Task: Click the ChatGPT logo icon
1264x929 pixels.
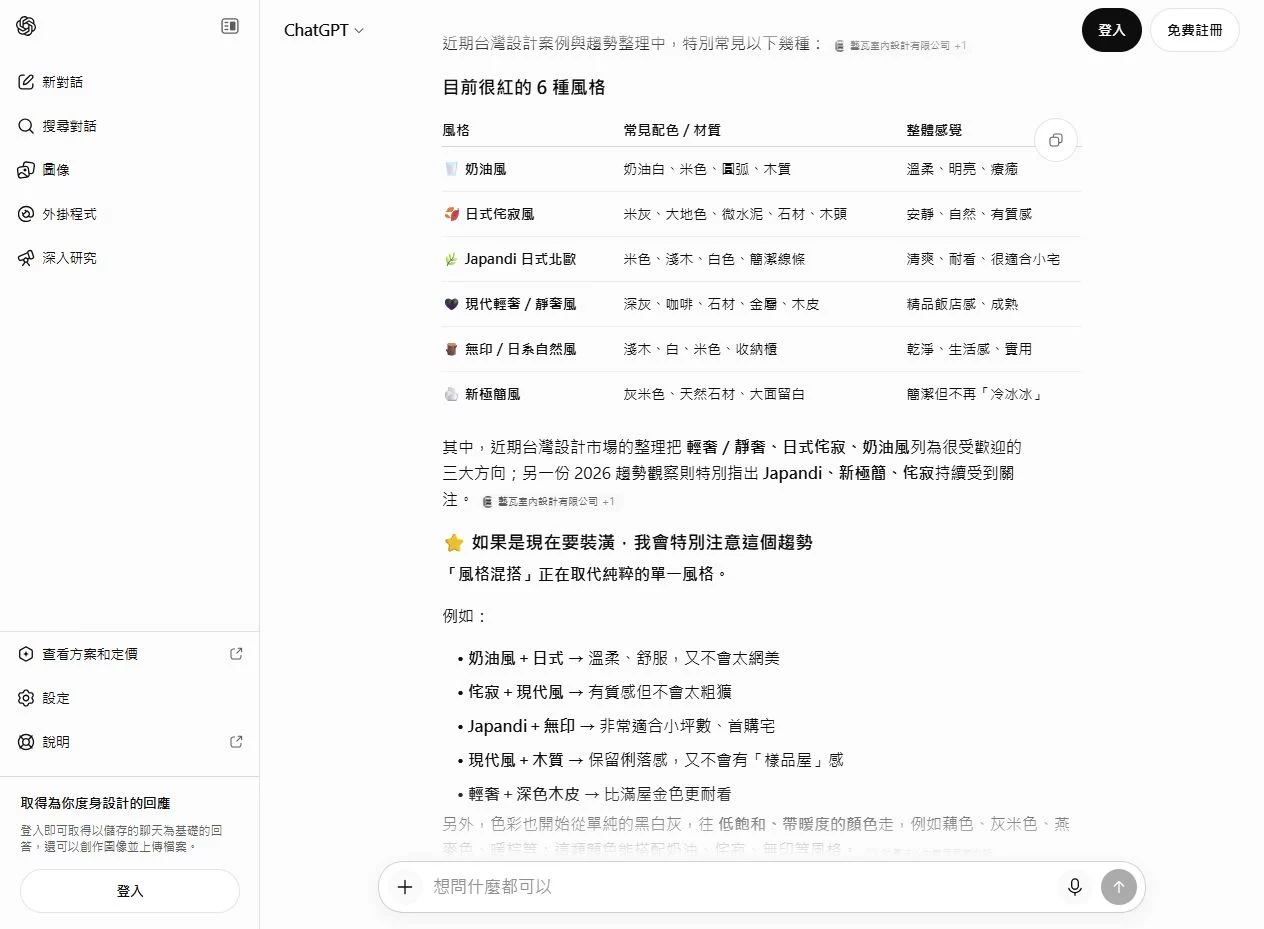Action: pos(26,26)
